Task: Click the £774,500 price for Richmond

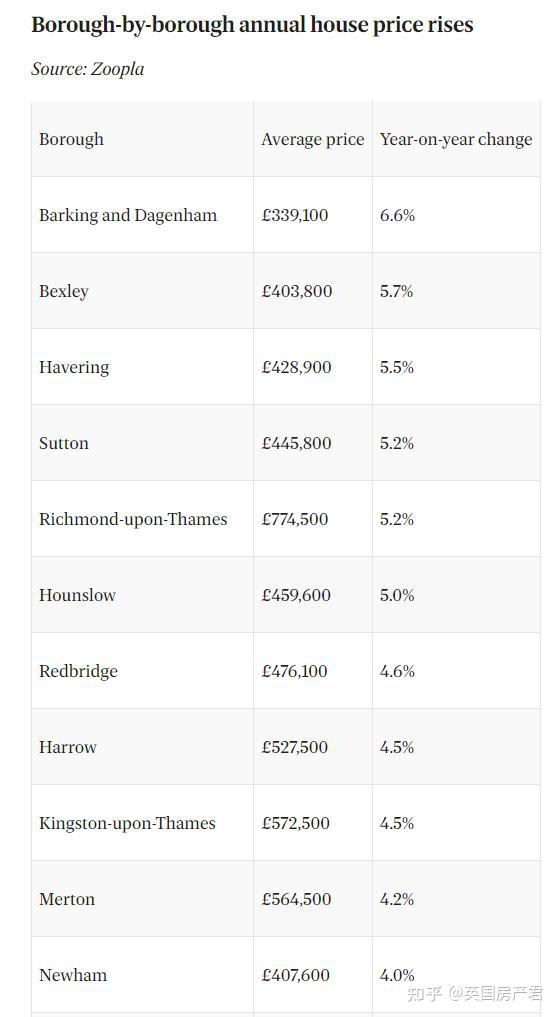Action: (x=295, y=519)
